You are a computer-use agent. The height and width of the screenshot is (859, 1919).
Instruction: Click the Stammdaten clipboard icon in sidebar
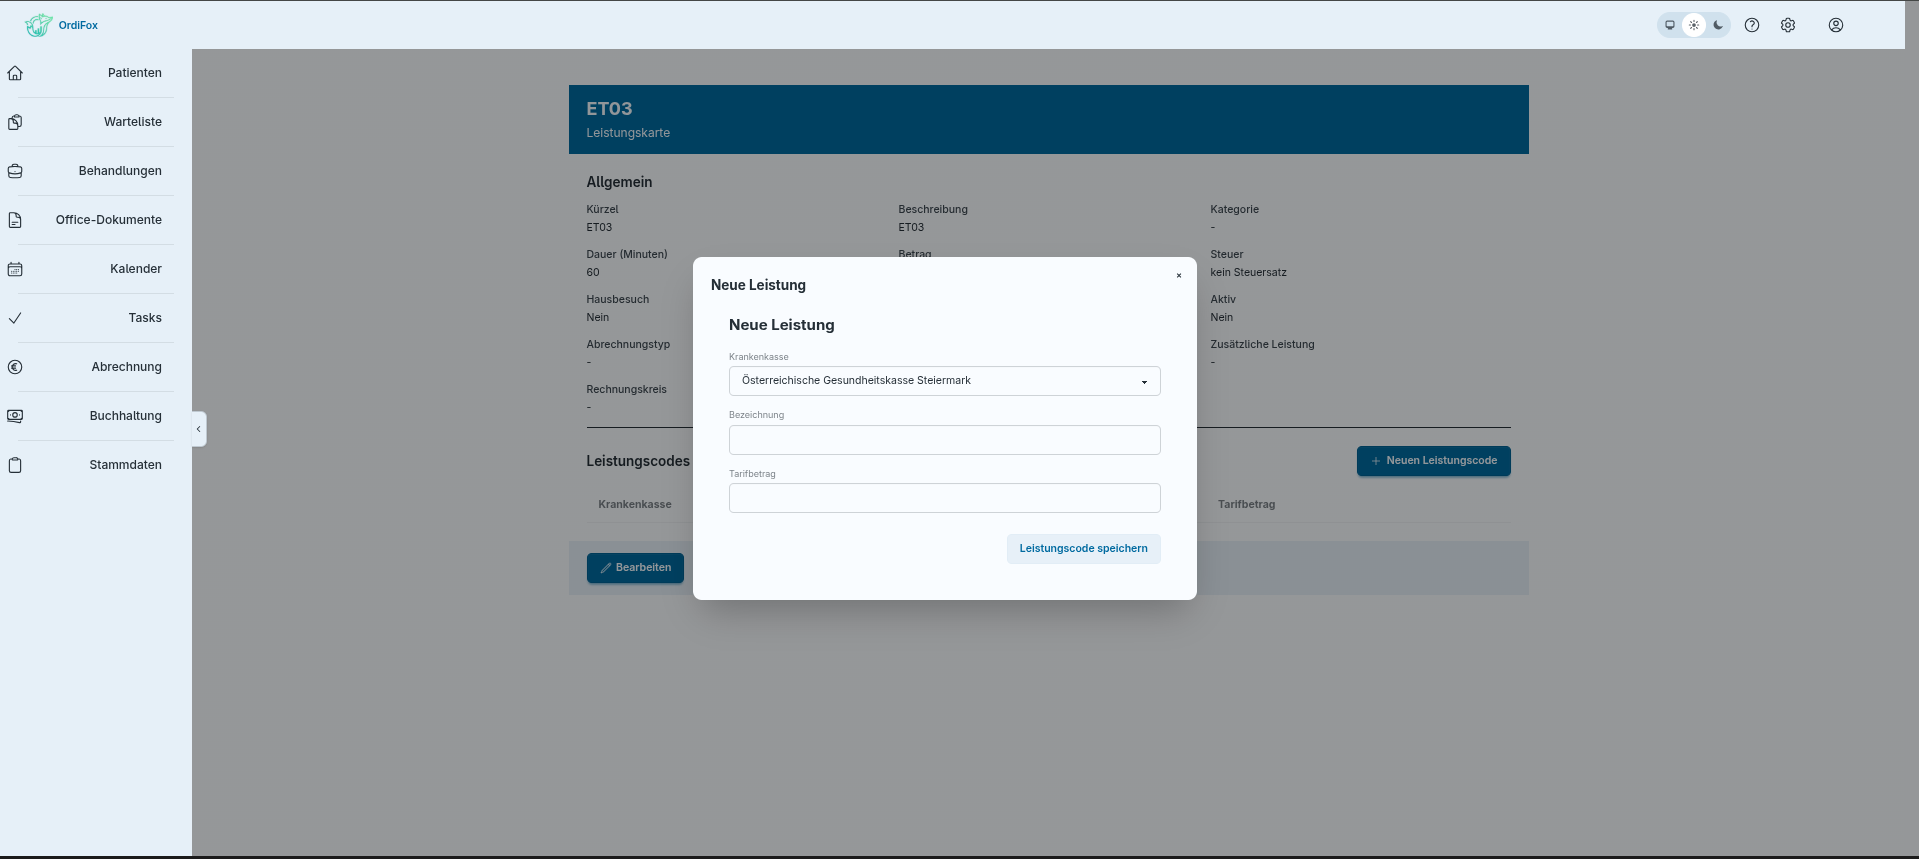[x=15, y=465]
